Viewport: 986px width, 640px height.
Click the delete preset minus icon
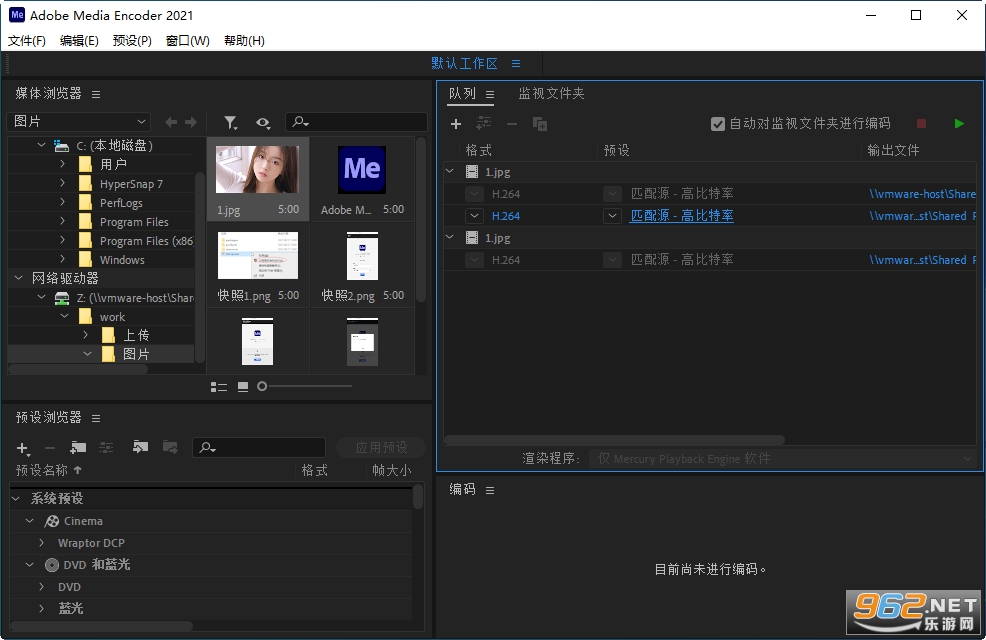pos(50,448)
